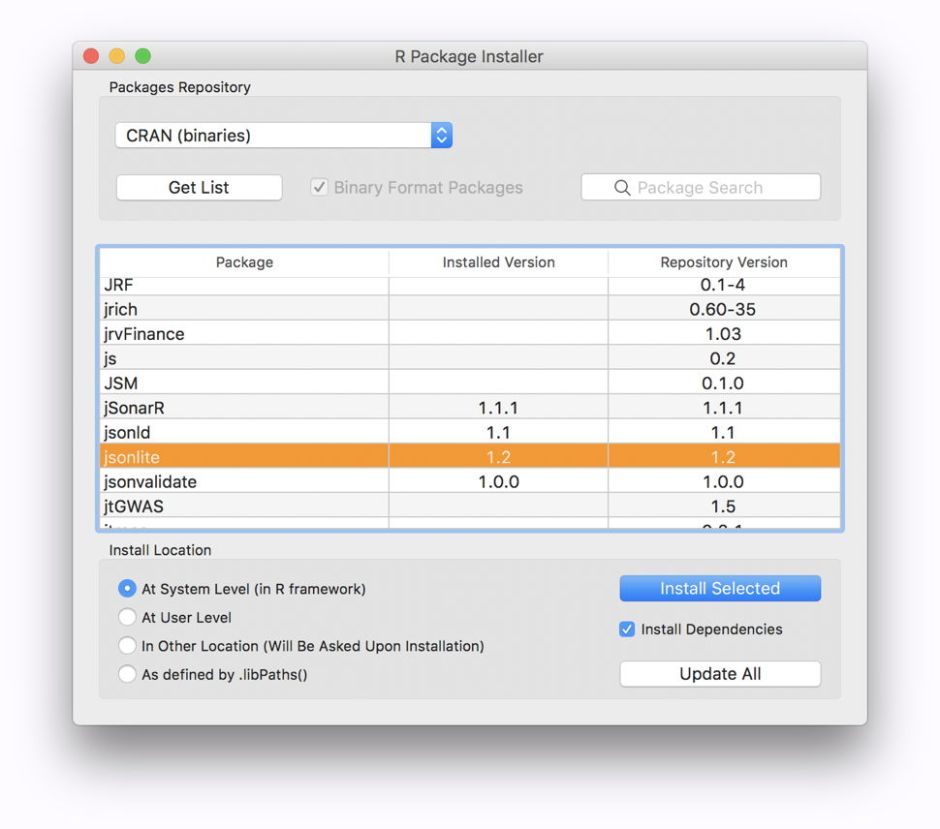Choose As defined by .libPaths() option
This screenshot has width=940, height=829.
[127, 674]
